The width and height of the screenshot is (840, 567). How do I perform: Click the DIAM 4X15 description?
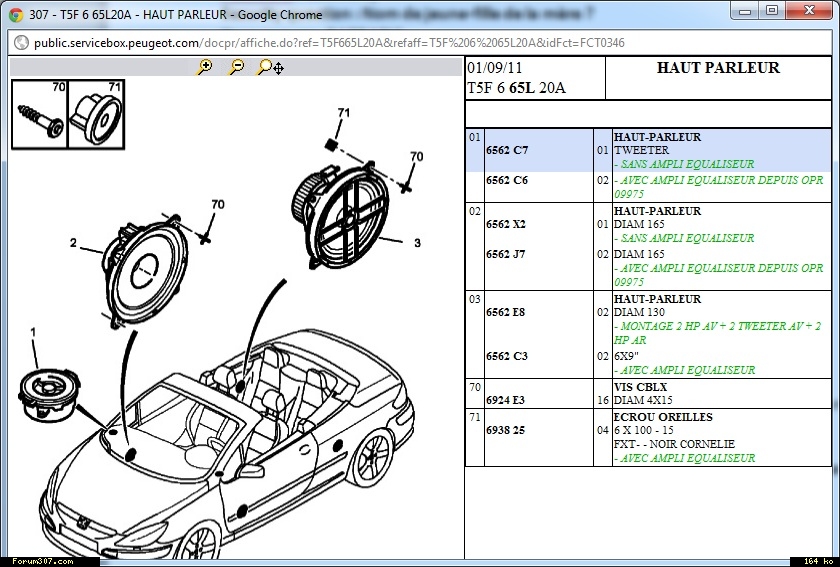[643, 400]
